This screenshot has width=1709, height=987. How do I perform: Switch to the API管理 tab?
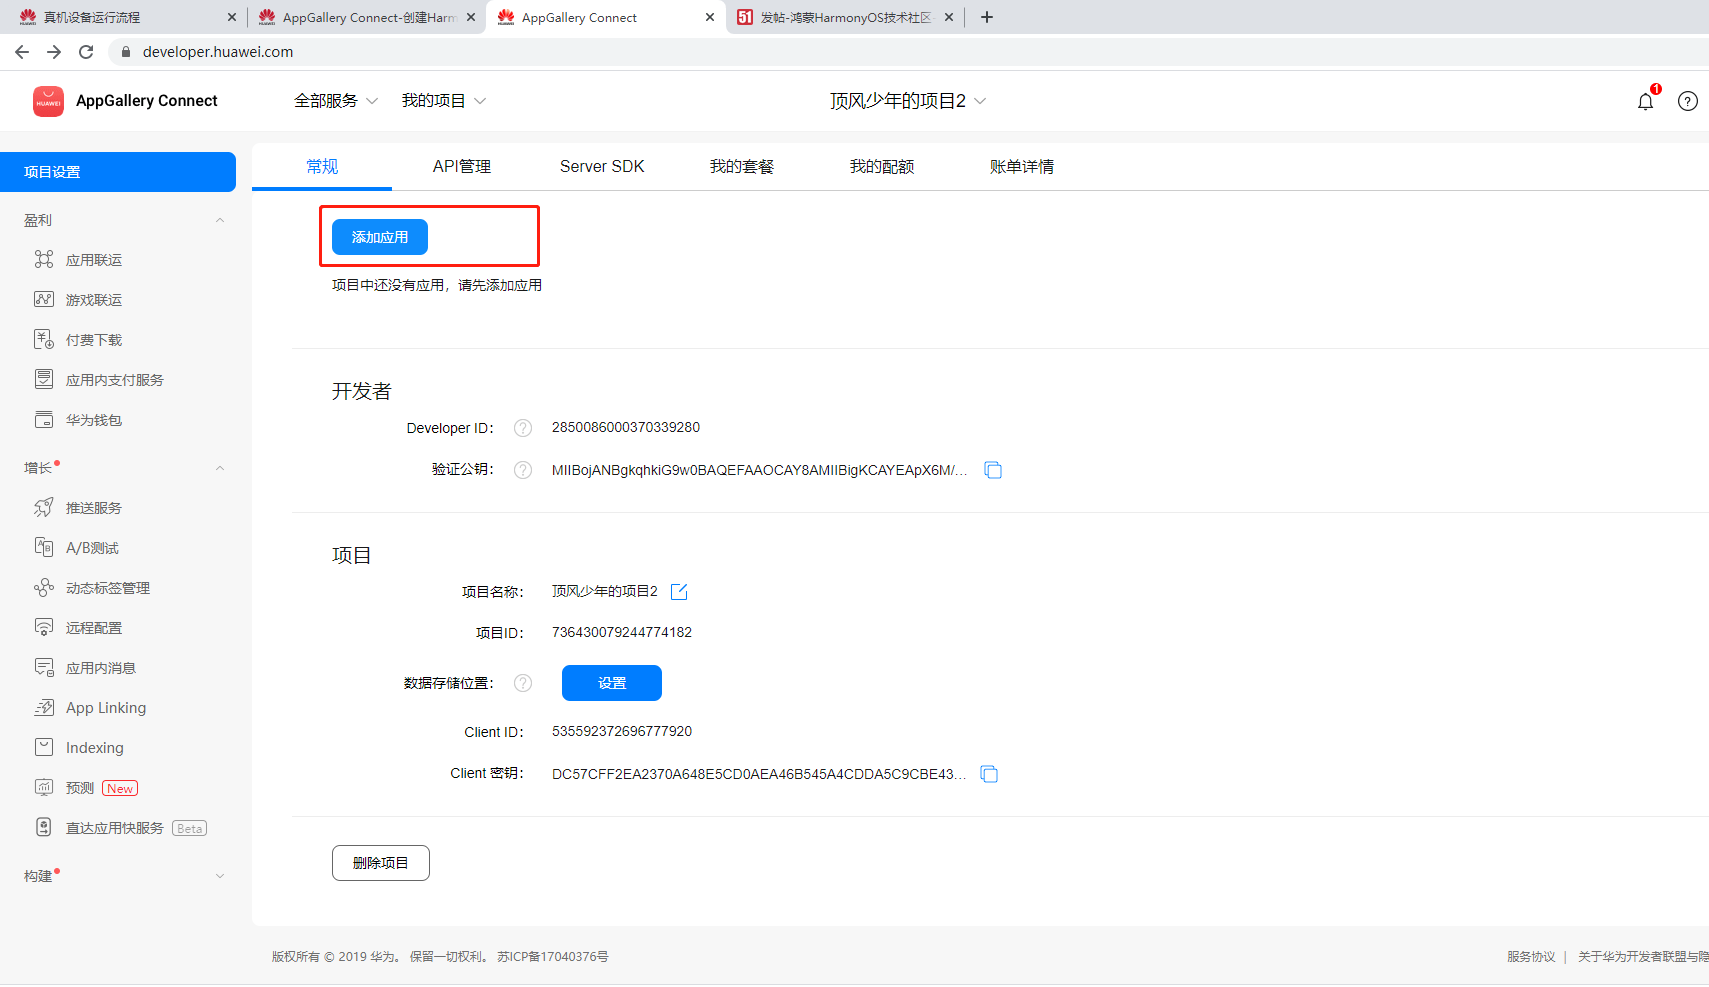pyautogui.click(x=462, y=166)
